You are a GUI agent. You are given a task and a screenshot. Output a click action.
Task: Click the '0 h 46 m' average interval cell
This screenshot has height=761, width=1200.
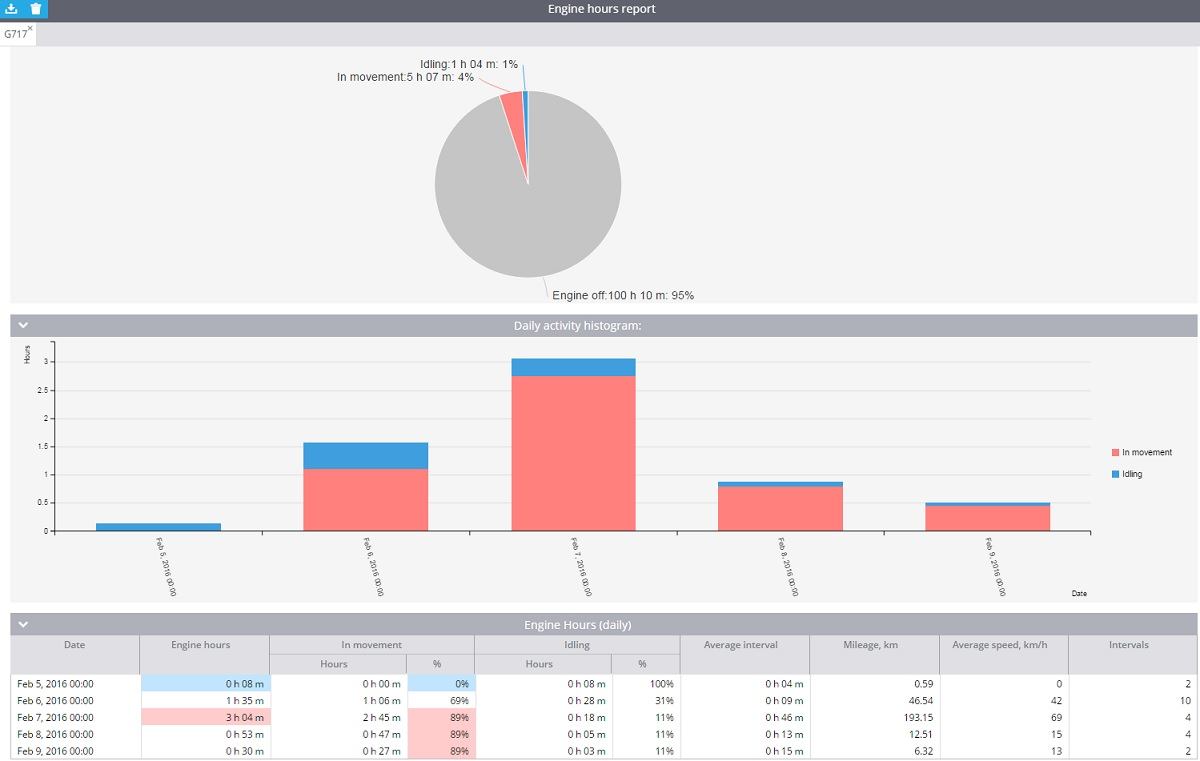click(744, 717)
